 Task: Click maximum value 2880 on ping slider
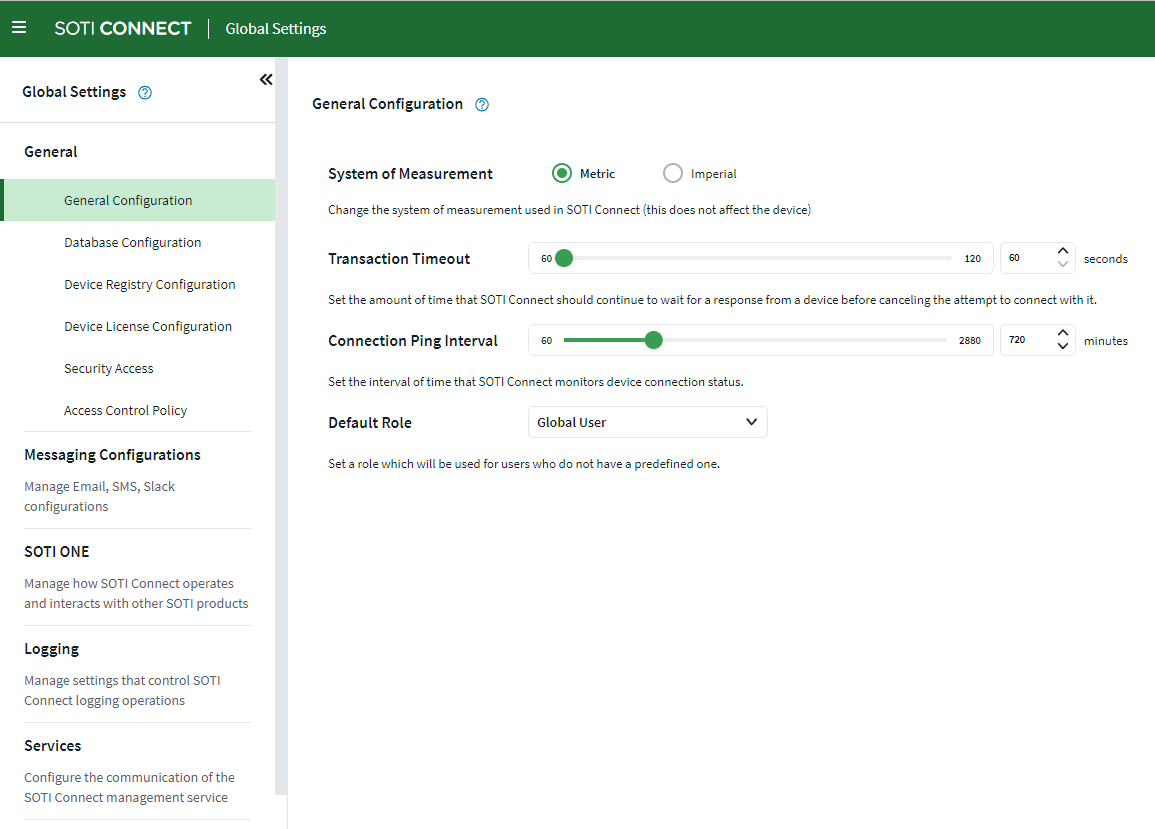point(969,340)
